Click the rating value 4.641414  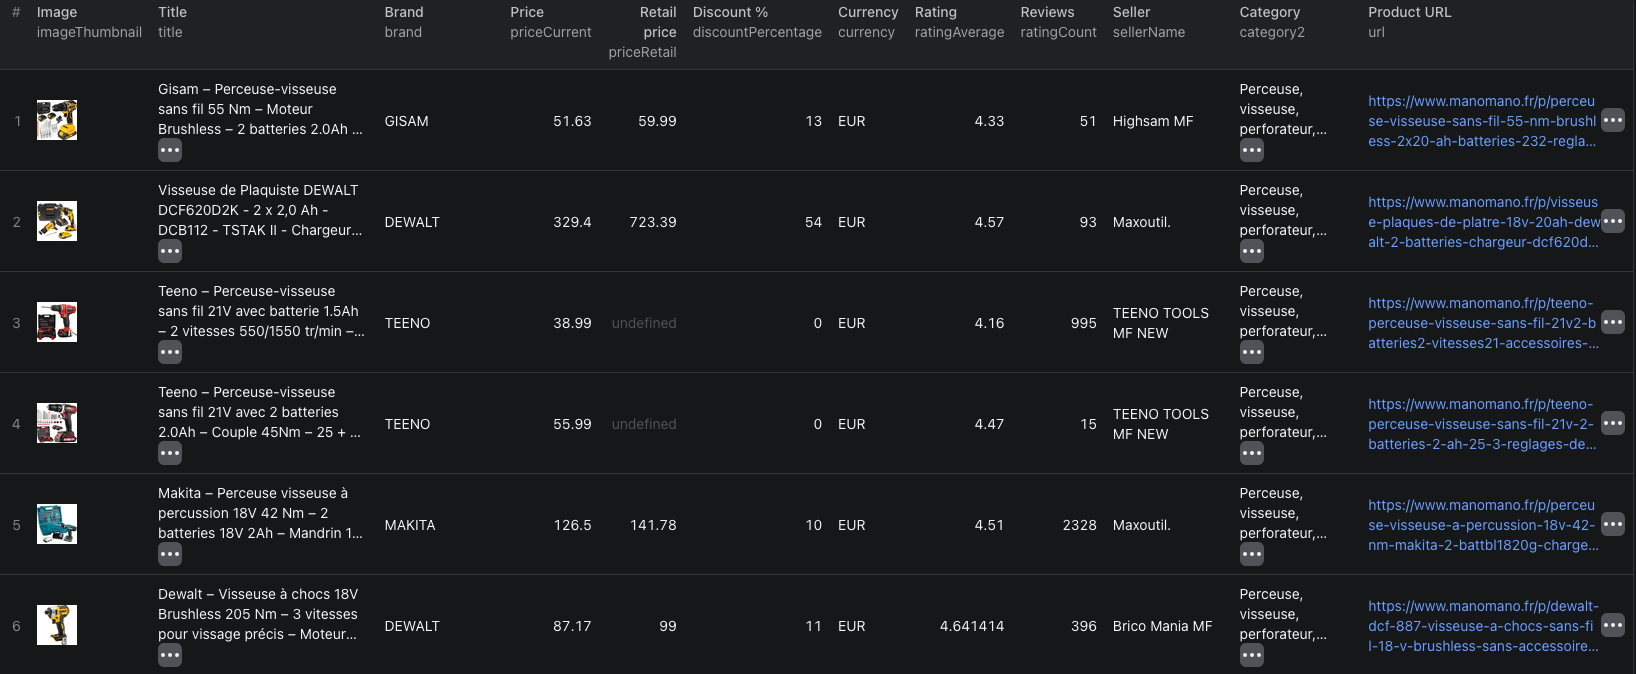(972, 626)
